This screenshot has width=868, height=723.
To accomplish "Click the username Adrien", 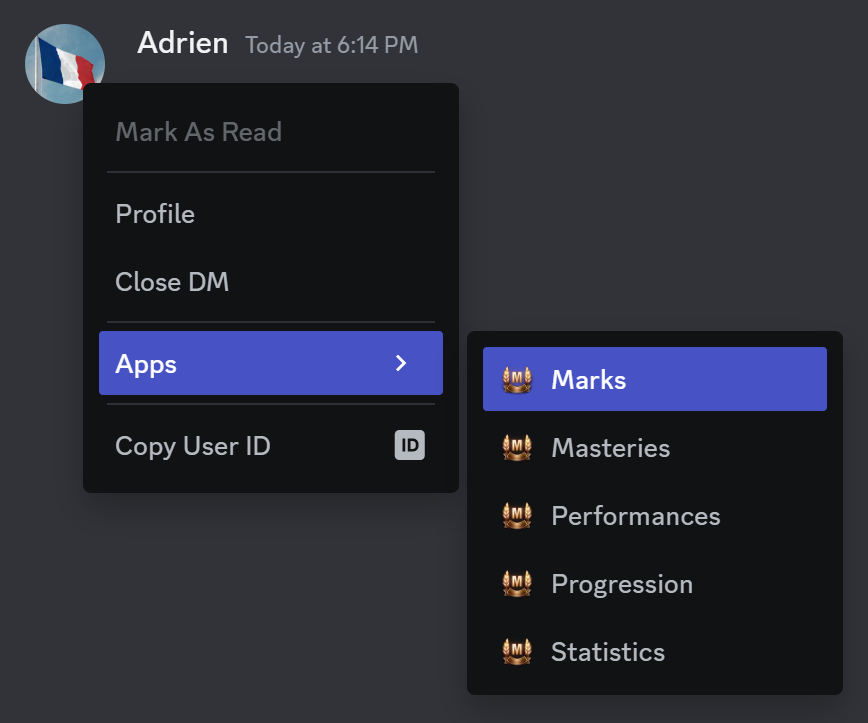I will 182,44.
